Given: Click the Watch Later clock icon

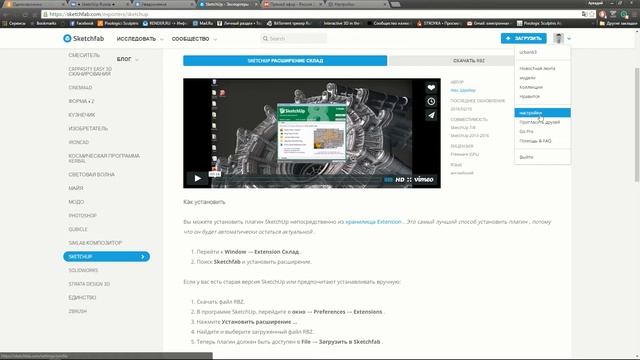Looking at the screenshot, I should pos(431,101).
